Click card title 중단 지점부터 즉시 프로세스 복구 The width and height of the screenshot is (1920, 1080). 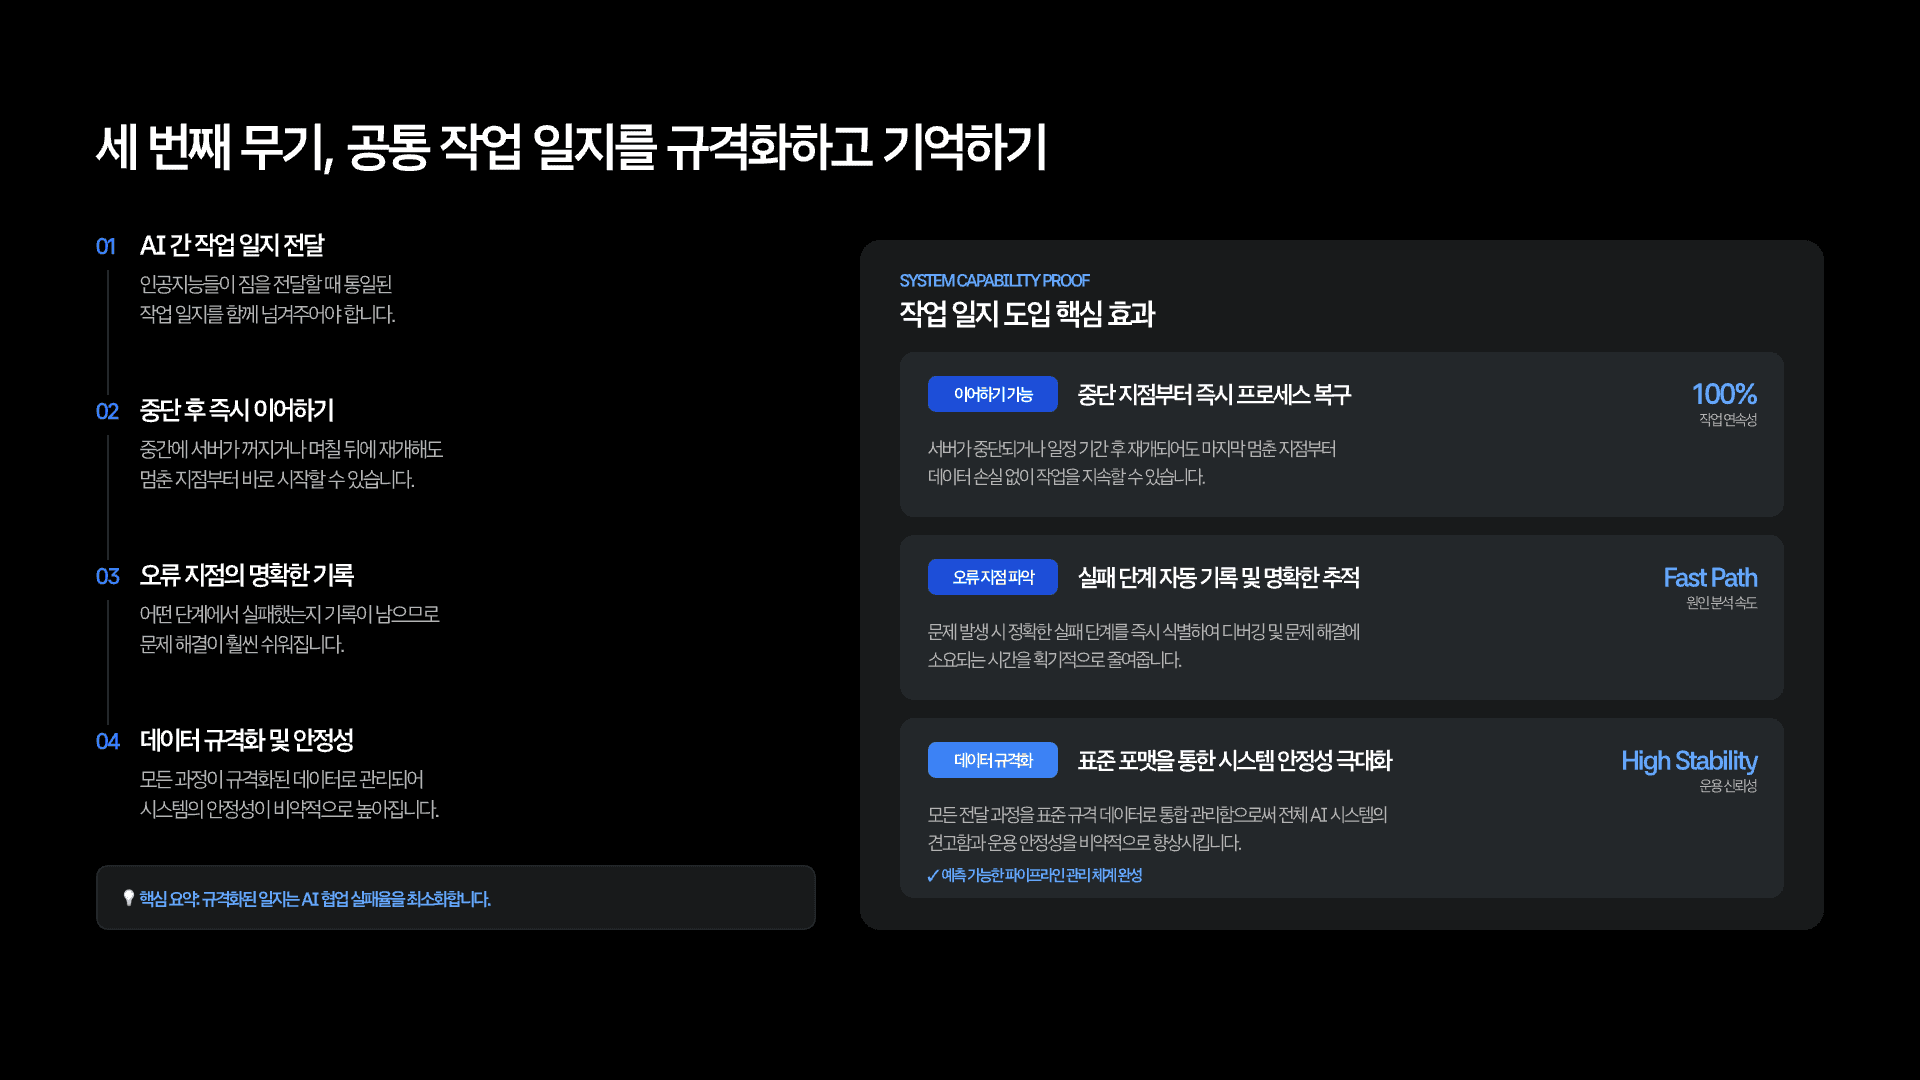(1214, 394)
